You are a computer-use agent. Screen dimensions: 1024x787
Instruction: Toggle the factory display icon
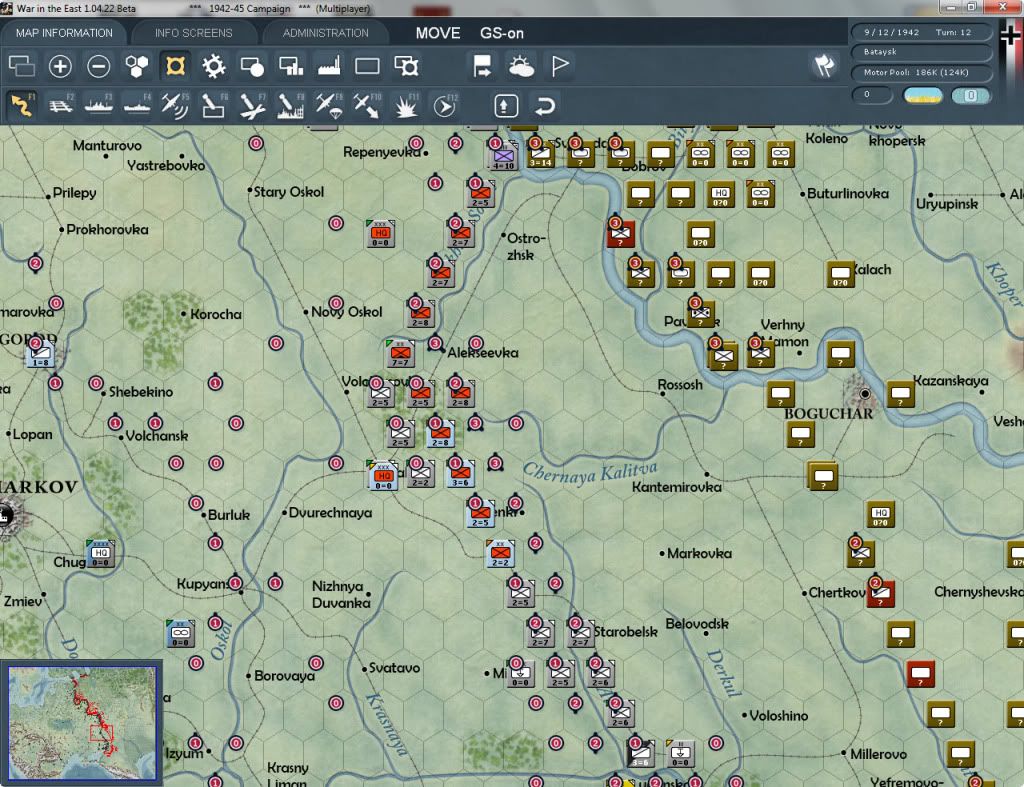point(329,66)
